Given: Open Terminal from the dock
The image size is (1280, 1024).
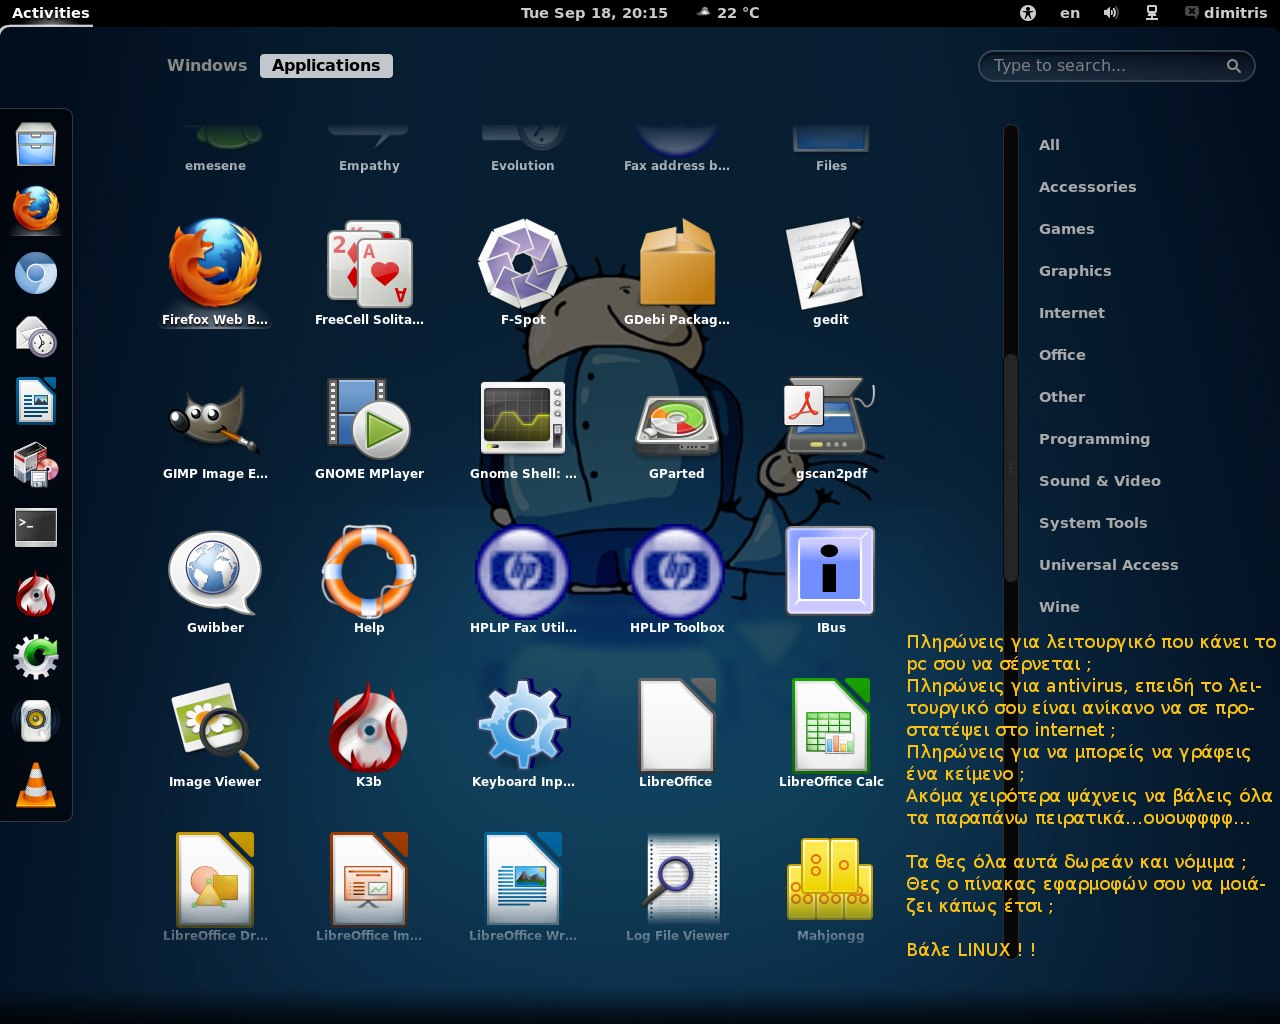Looking at the screenshot, I should [36, 527].
